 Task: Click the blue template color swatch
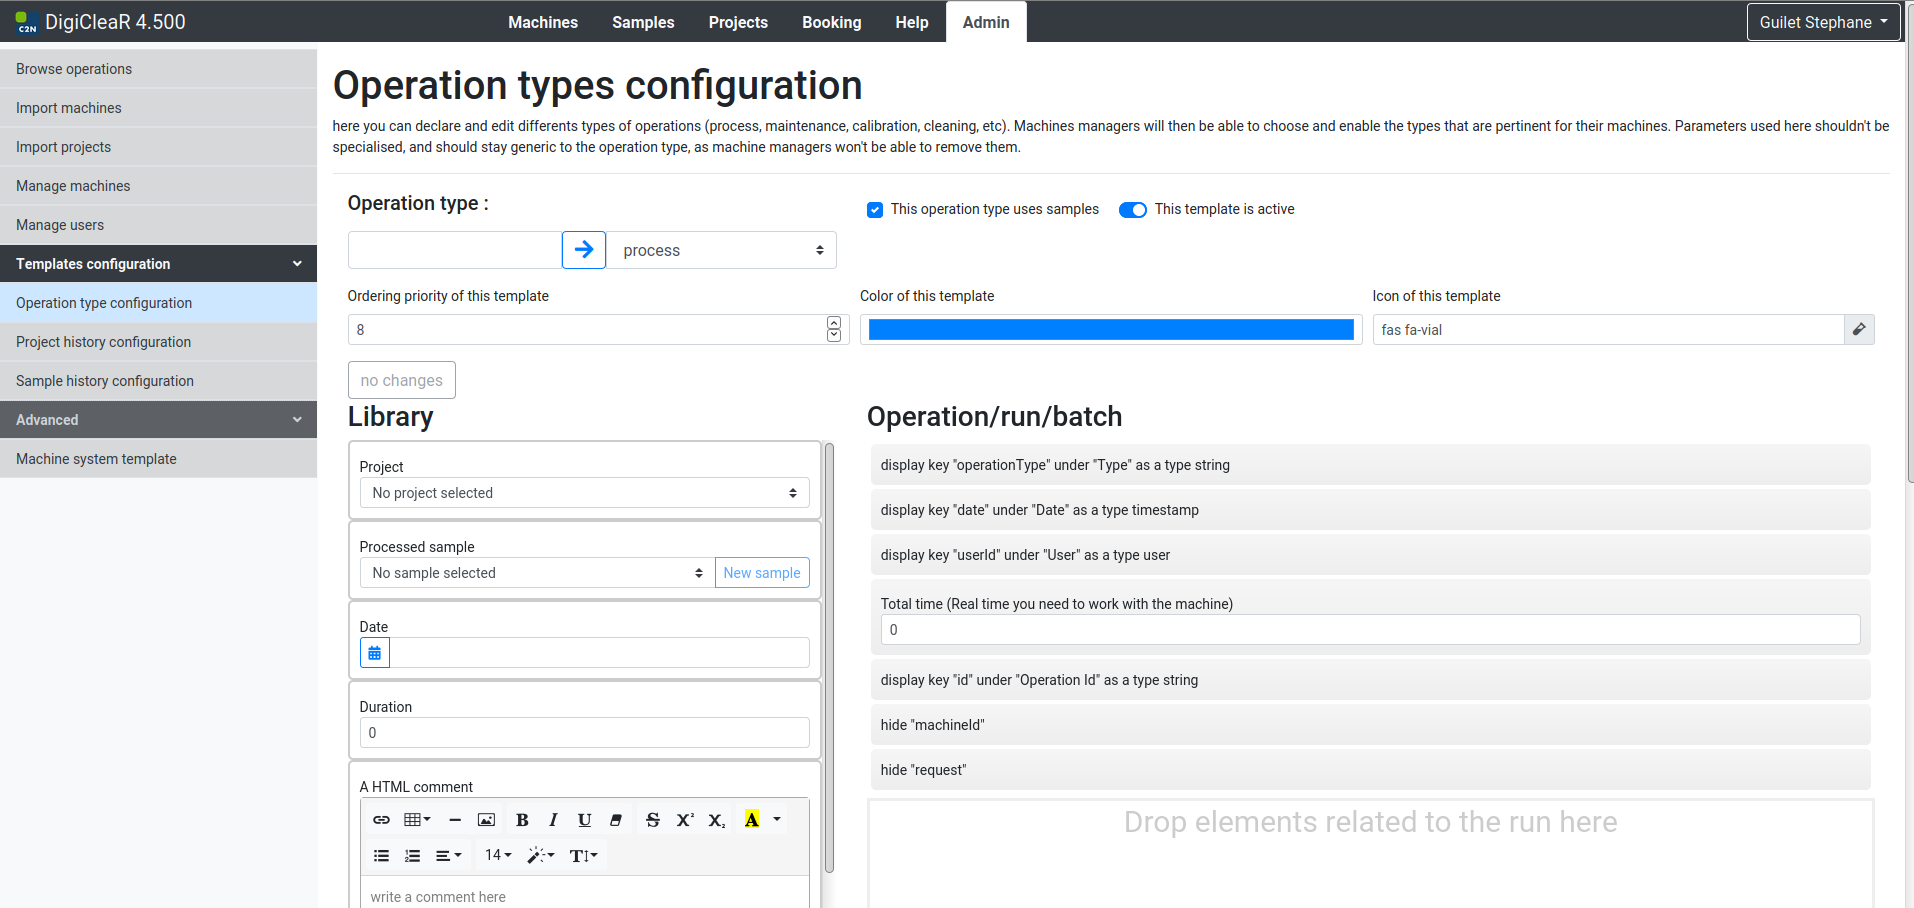(x=1110, y=330)
